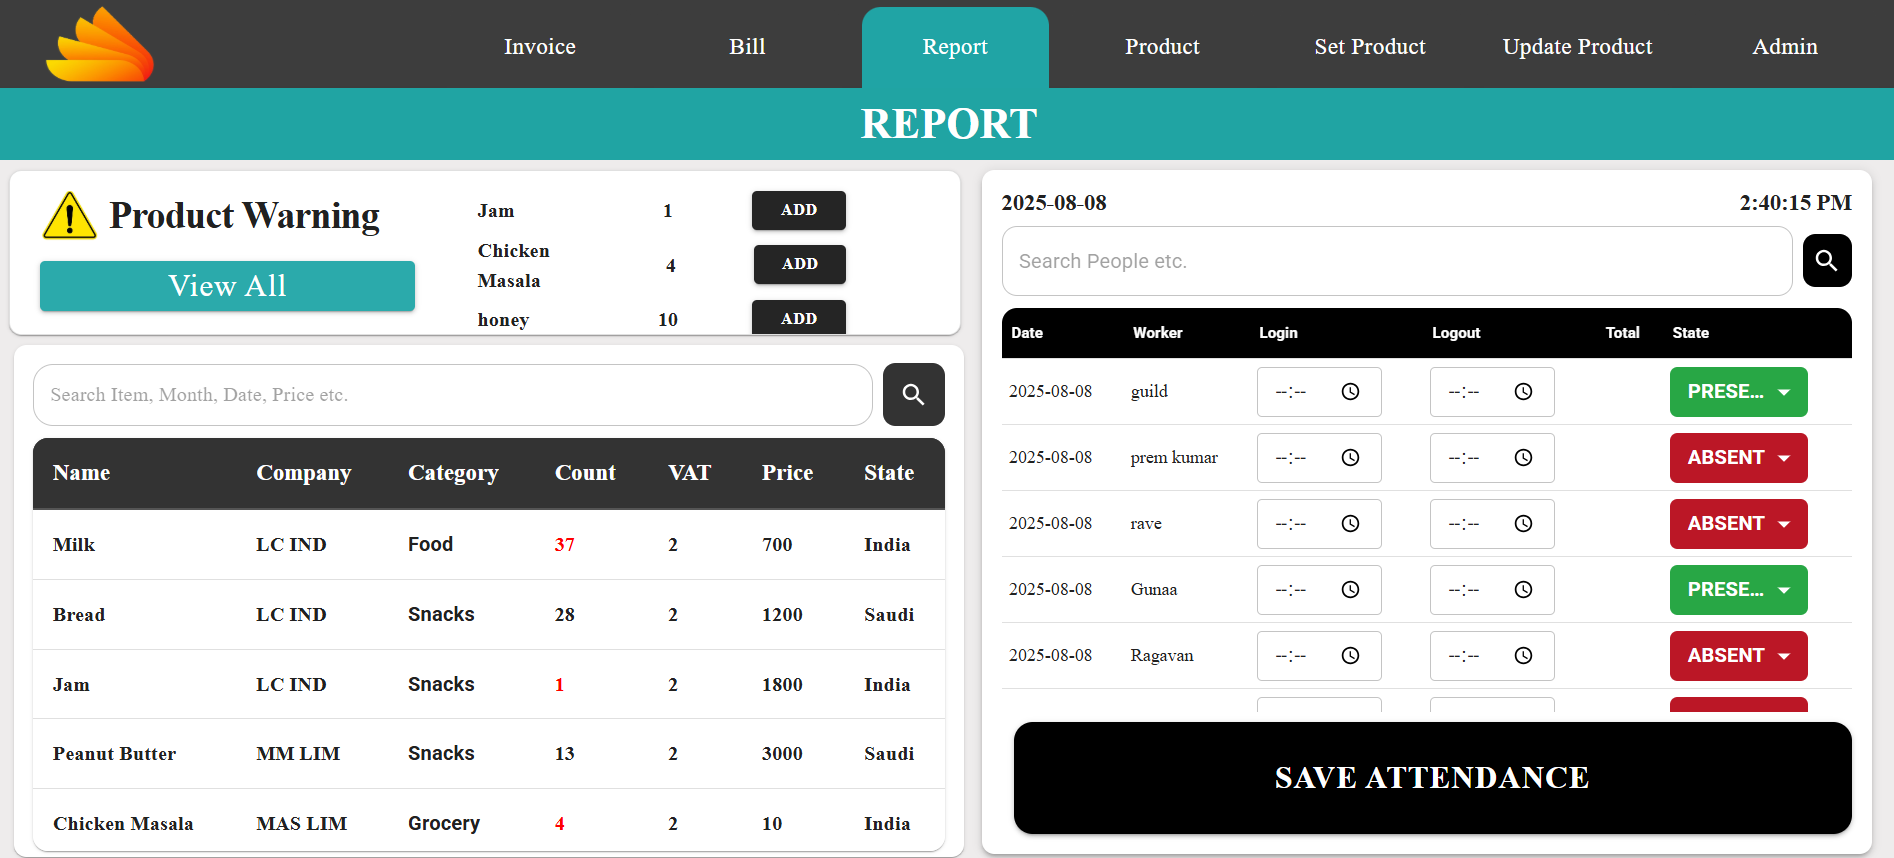This screenshot has width=1894, height=858.
Task: Open clock picker in guild's Login field
Action: 1350,392
